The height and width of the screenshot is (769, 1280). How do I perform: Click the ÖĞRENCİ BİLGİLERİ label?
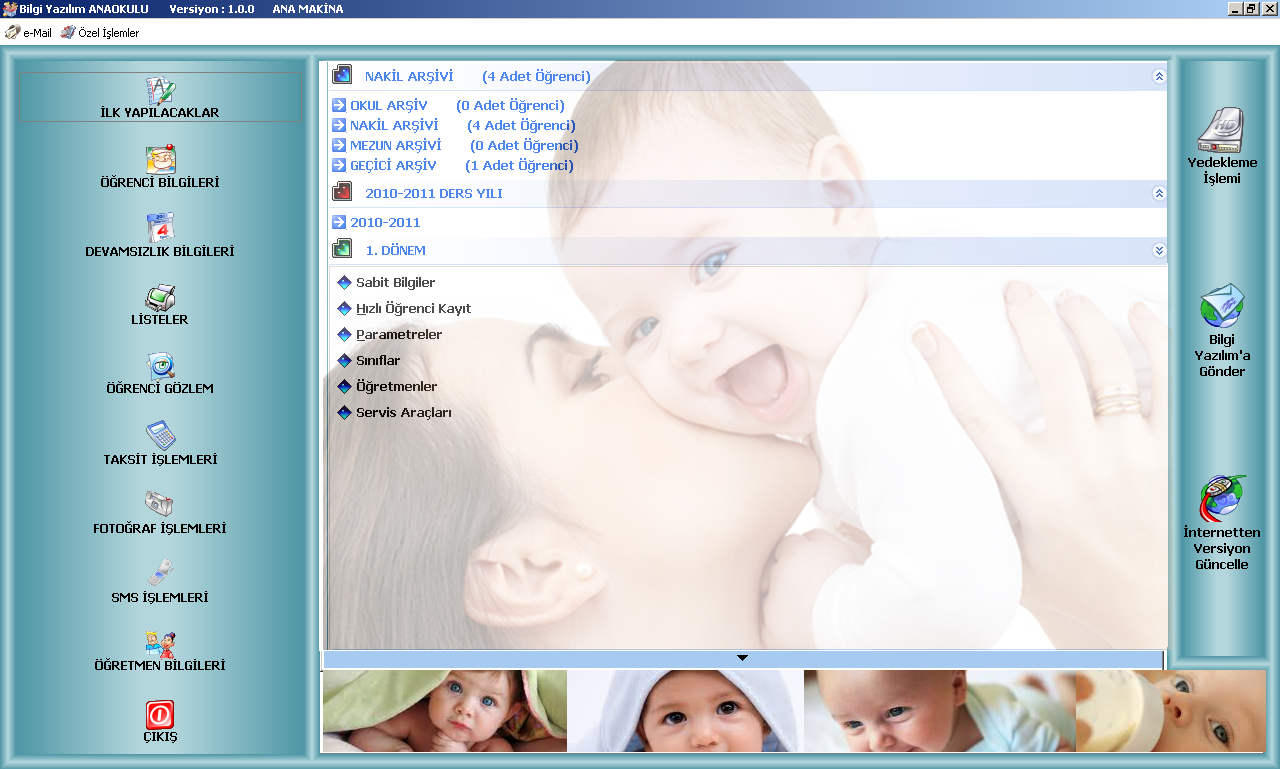[x=160, y=183]
